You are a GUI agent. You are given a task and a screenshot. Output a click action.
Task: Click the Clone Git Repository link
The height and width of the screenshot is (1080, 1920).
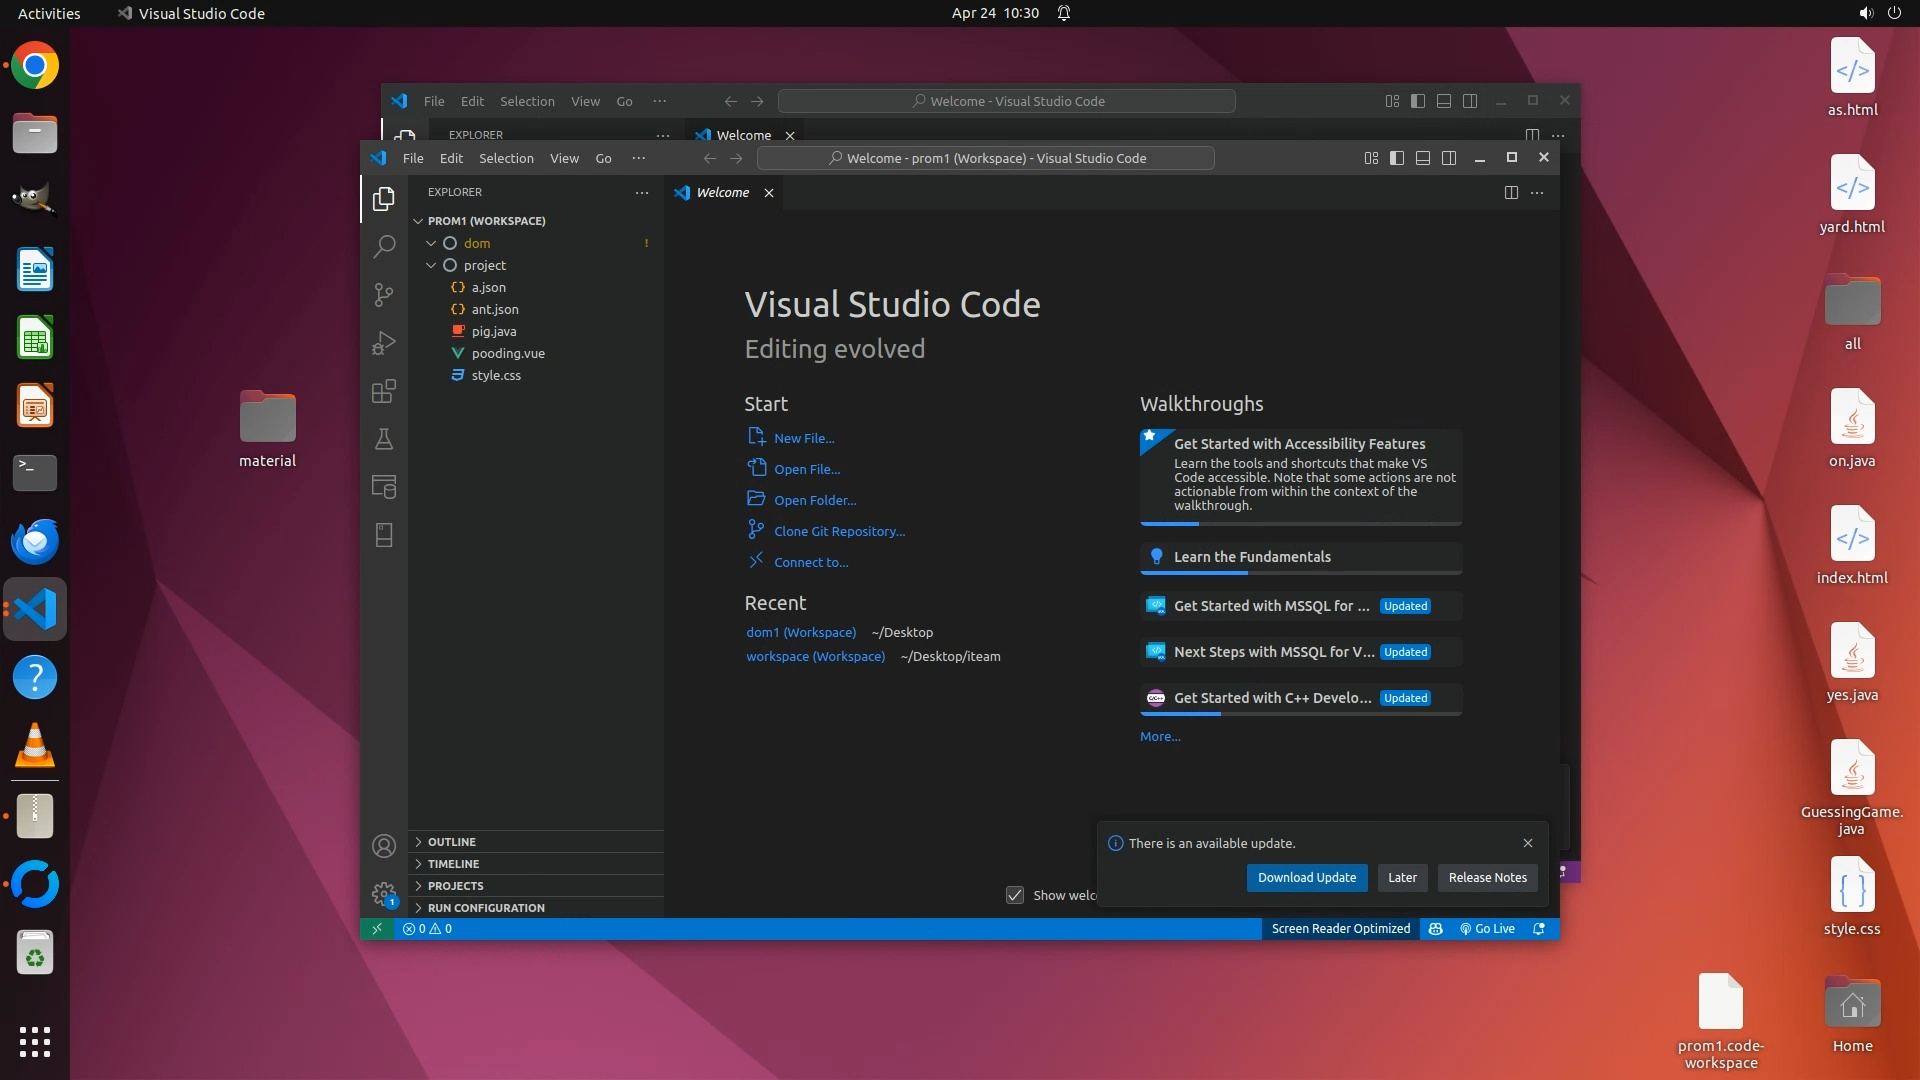(x=839, y=531)
